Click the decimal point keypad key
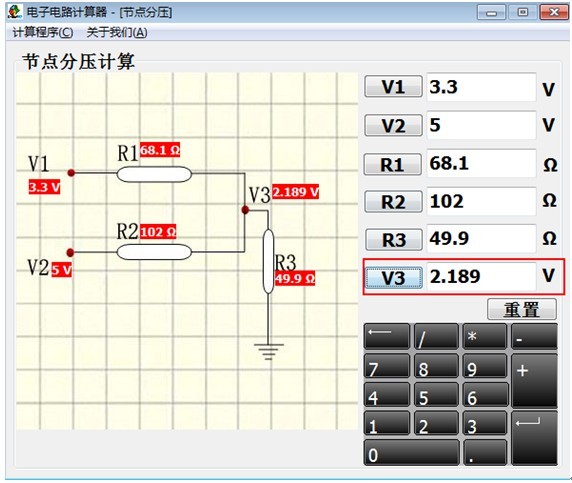 pos(485,452)
